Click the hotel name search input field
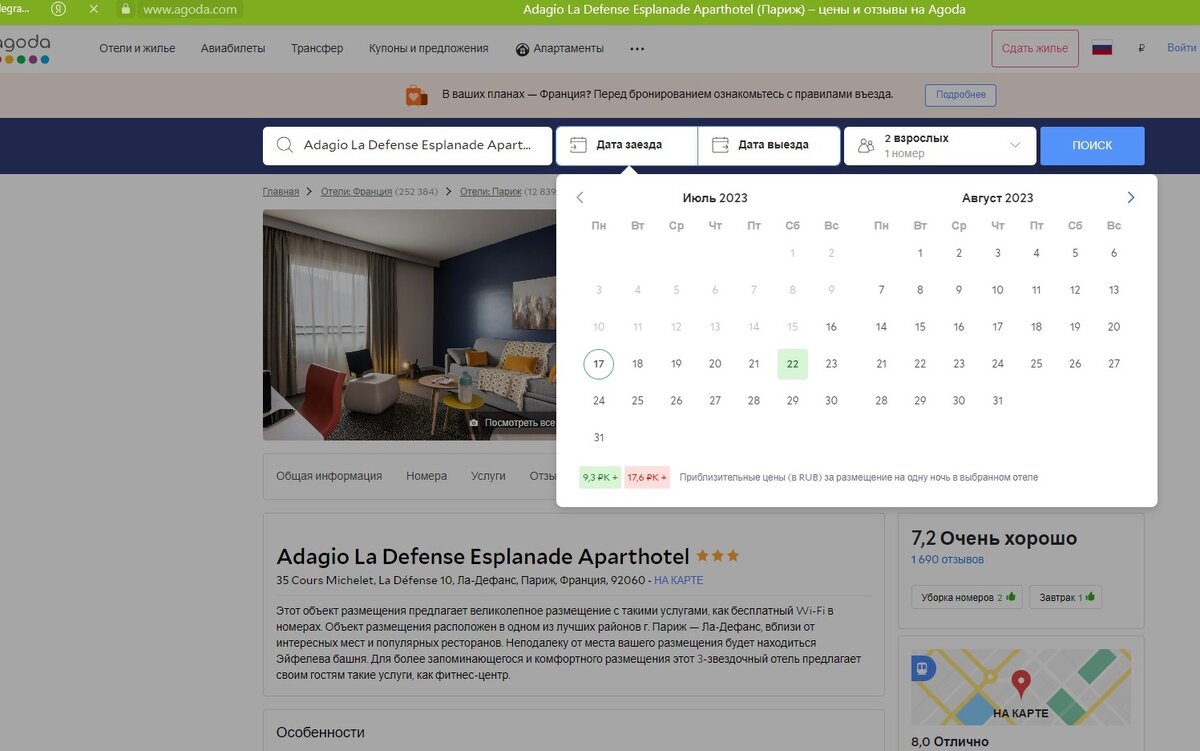Viewport: 1200px width, 751px height. pos(408,145)
